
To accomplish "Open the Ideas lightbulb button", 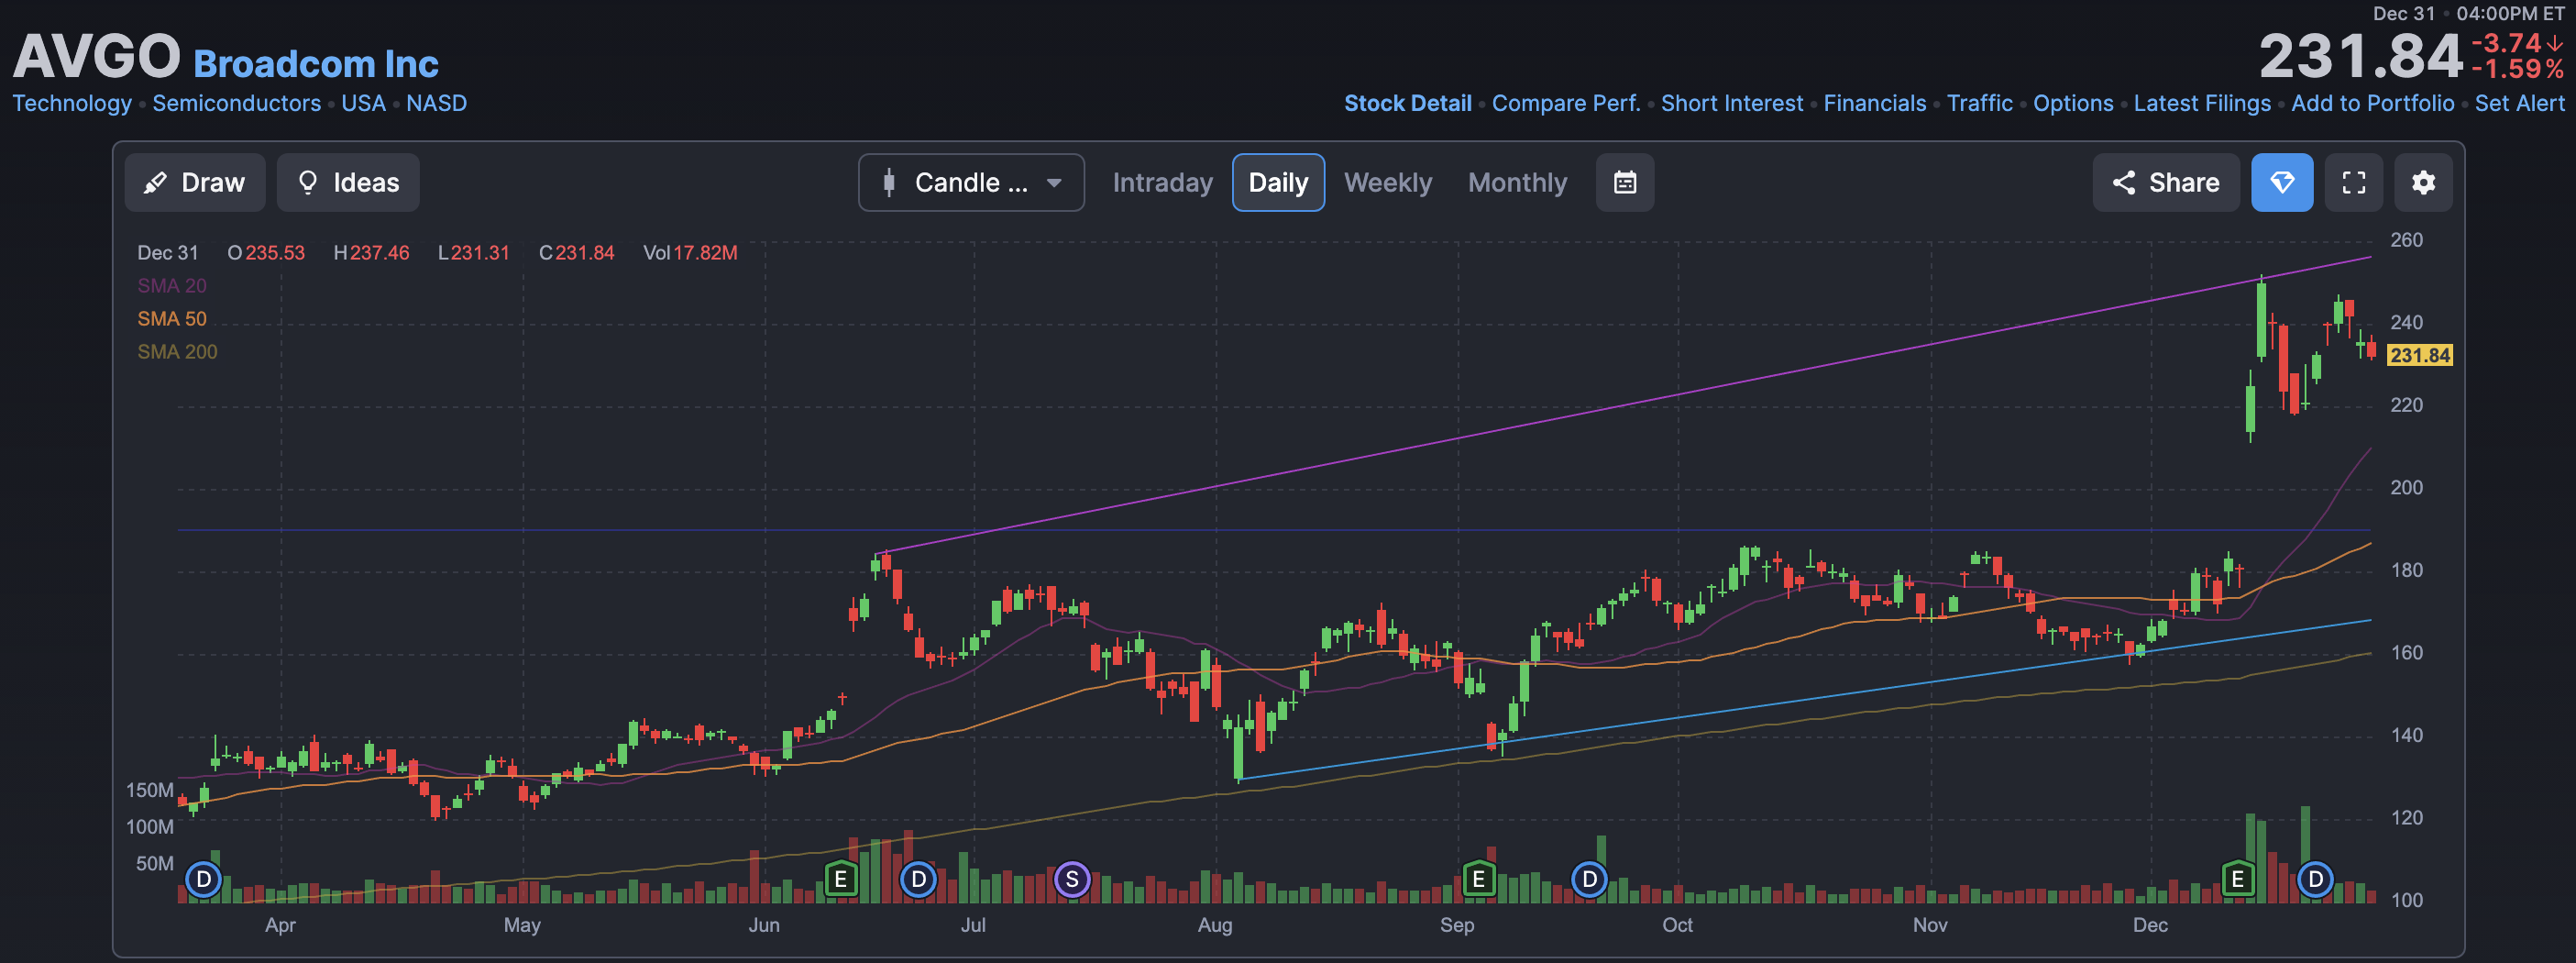I will [x=348, y=182].
